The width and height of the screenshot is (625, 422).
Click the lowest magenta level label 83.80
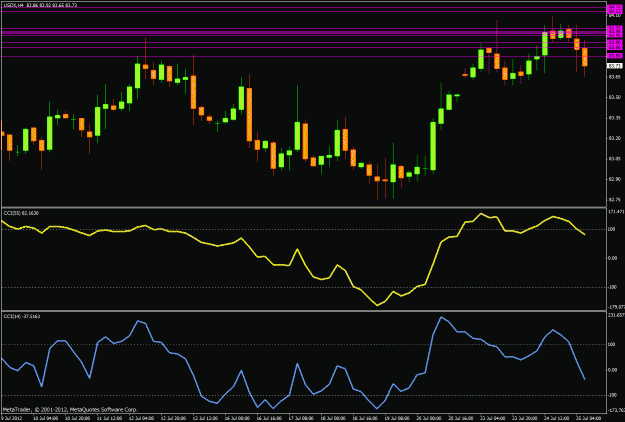(x=614, y=56)
